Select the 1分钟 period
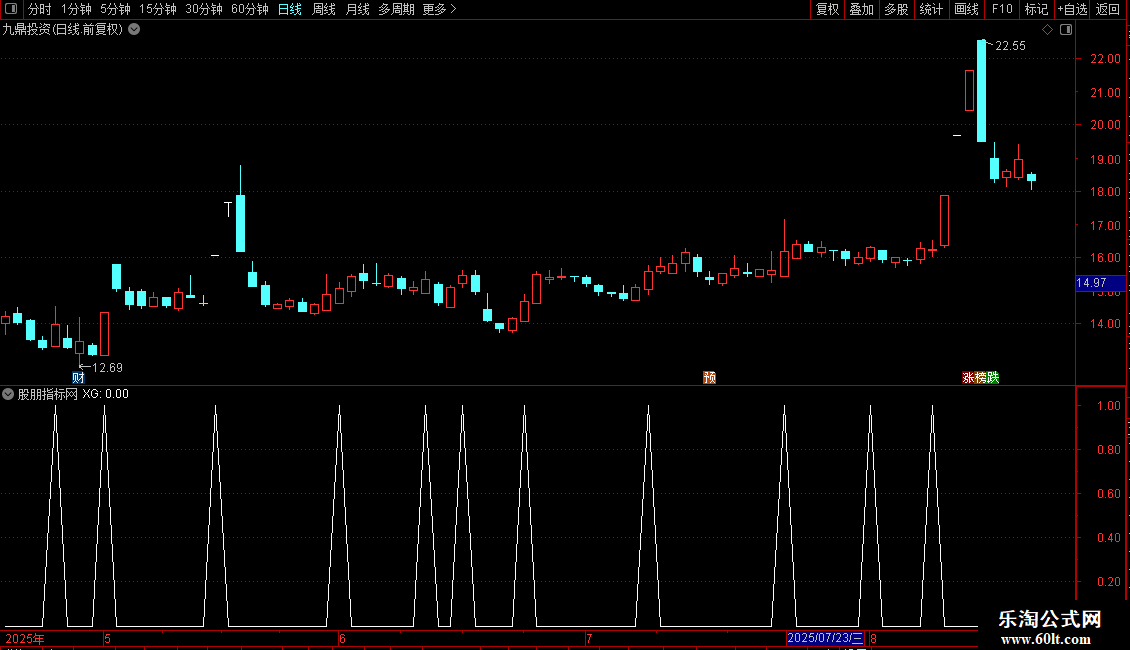Viewport: 1130px width, 650px height. point(76,9)
